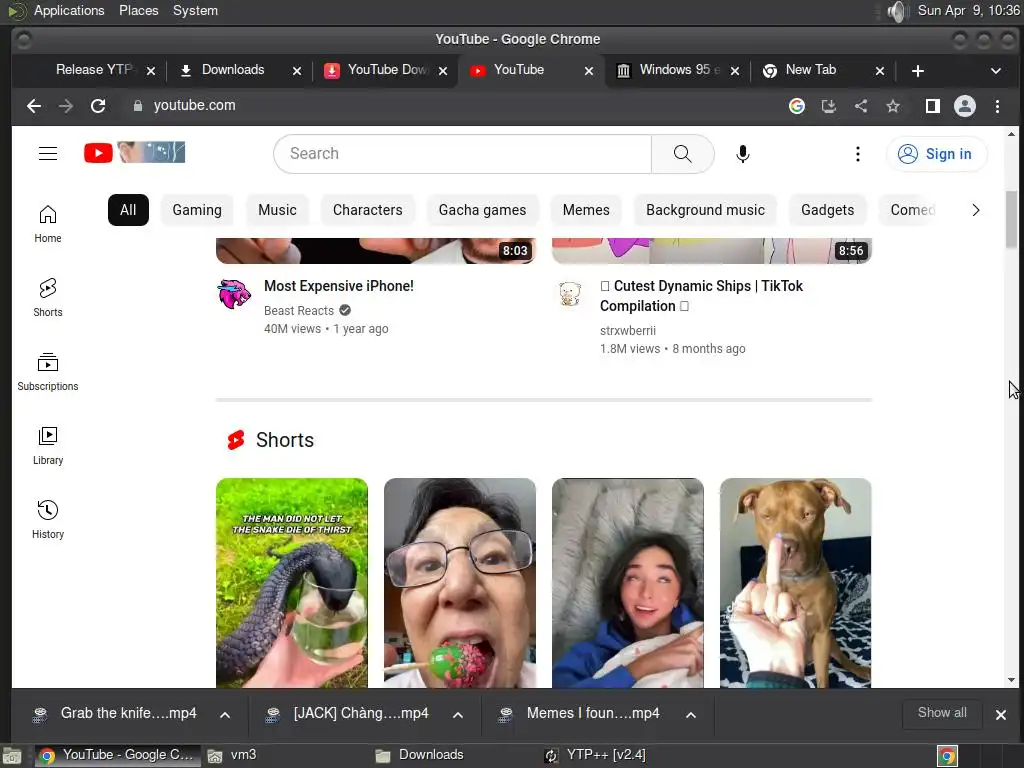The image size is (1024, 768).
Task: Filter by Music chip
Action: coord(277,210)
